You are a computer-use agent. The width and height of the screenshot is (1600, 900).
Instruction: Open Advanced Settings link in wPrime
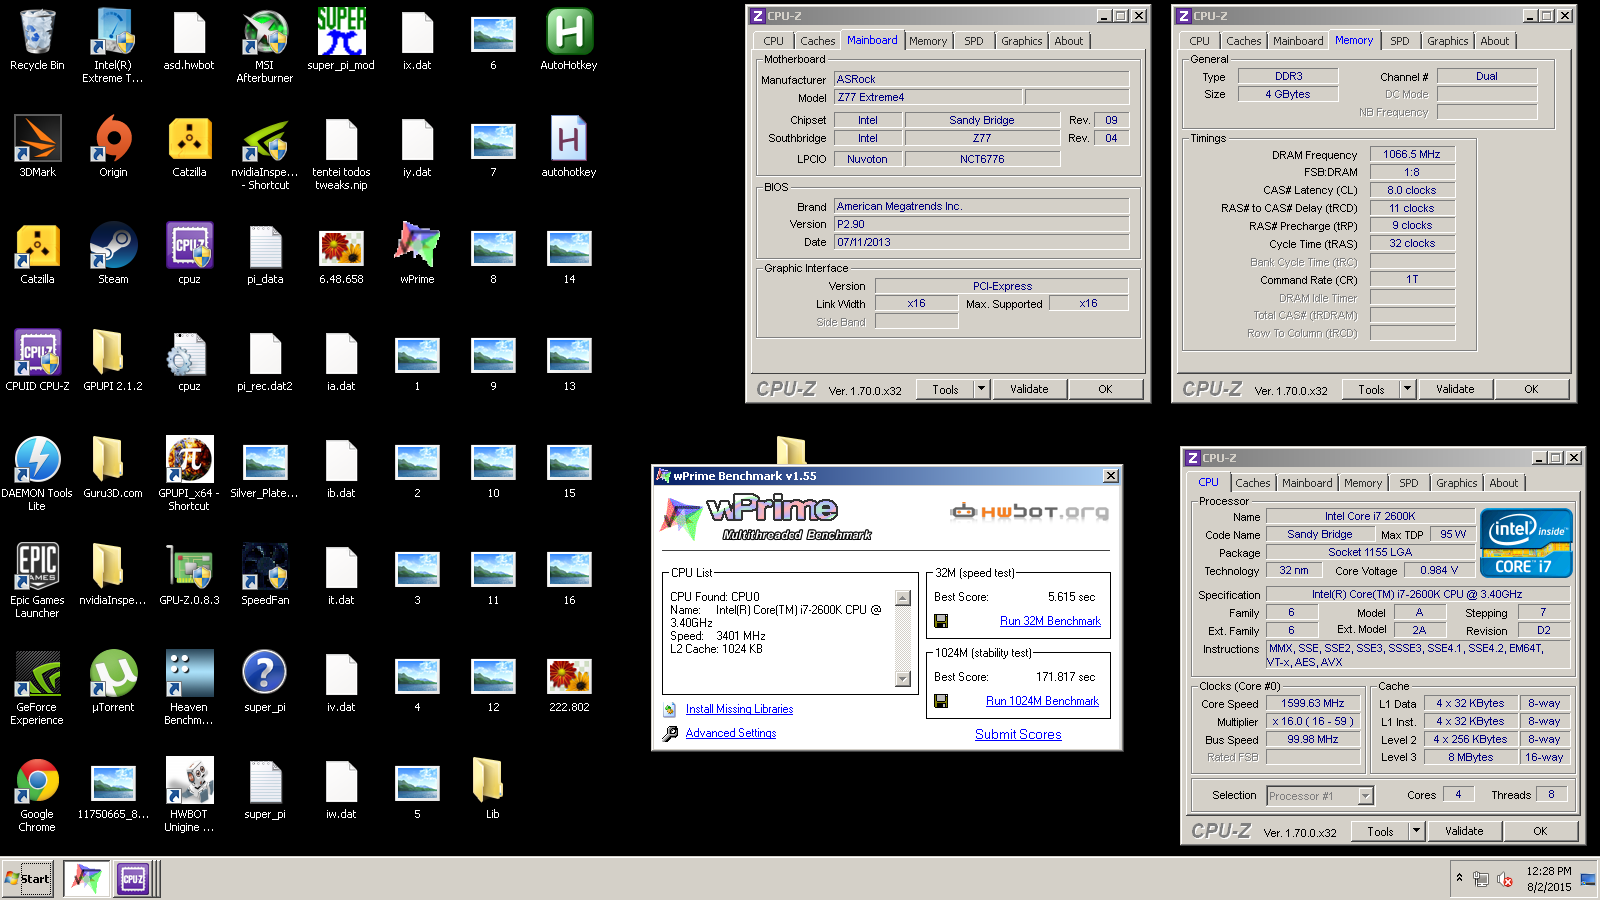click(x=731, y=733)
